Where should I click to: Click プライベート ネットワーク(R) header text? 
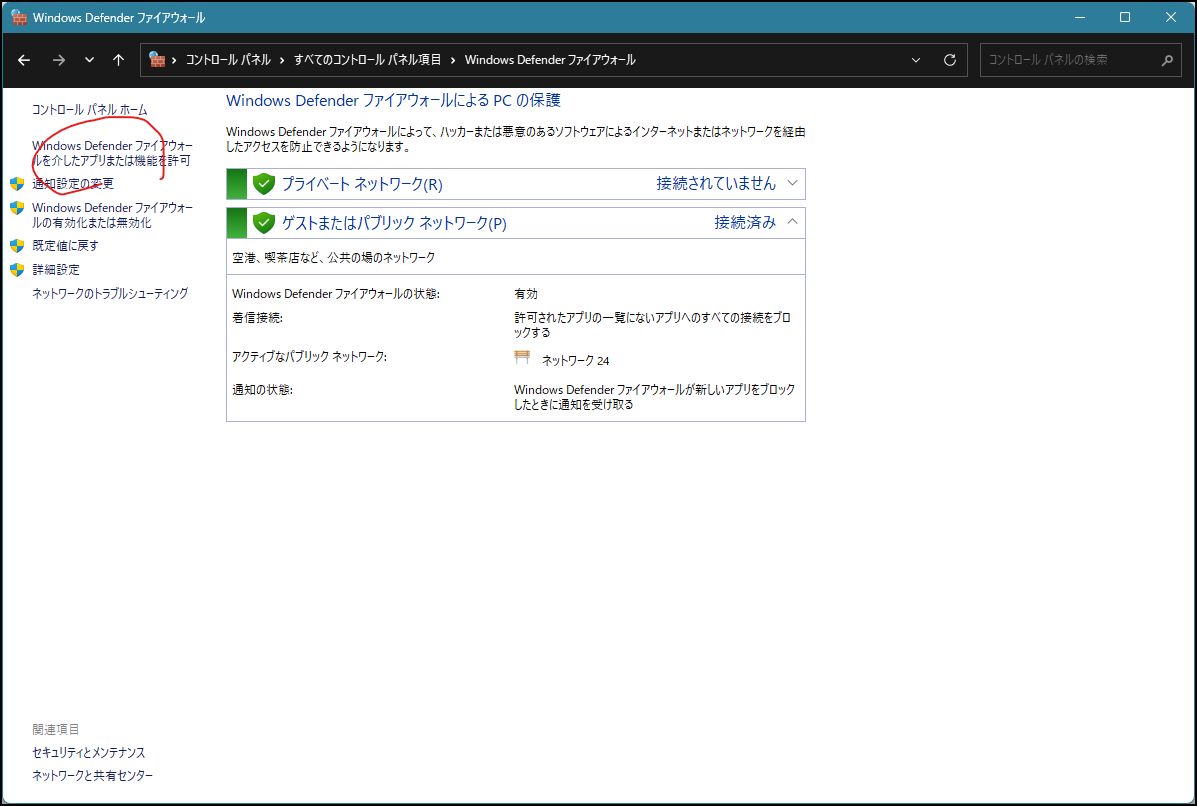[x=362, y=184]
